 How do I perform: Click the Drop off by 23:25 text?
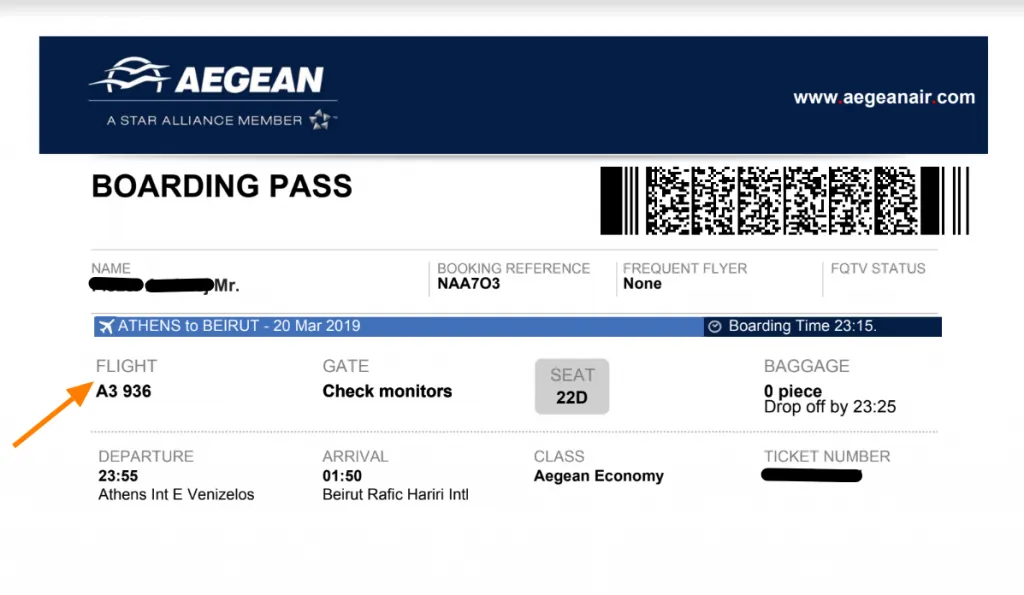pos(830,407)
